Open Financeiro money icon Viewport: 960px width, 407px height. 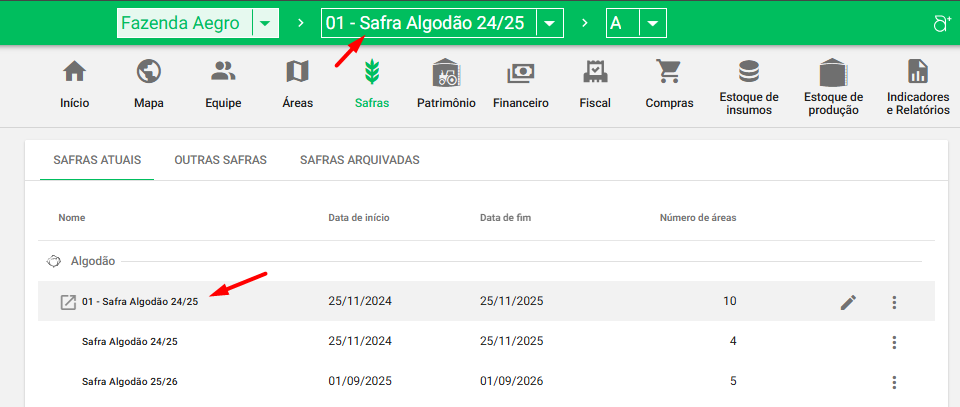pos(521,73)
